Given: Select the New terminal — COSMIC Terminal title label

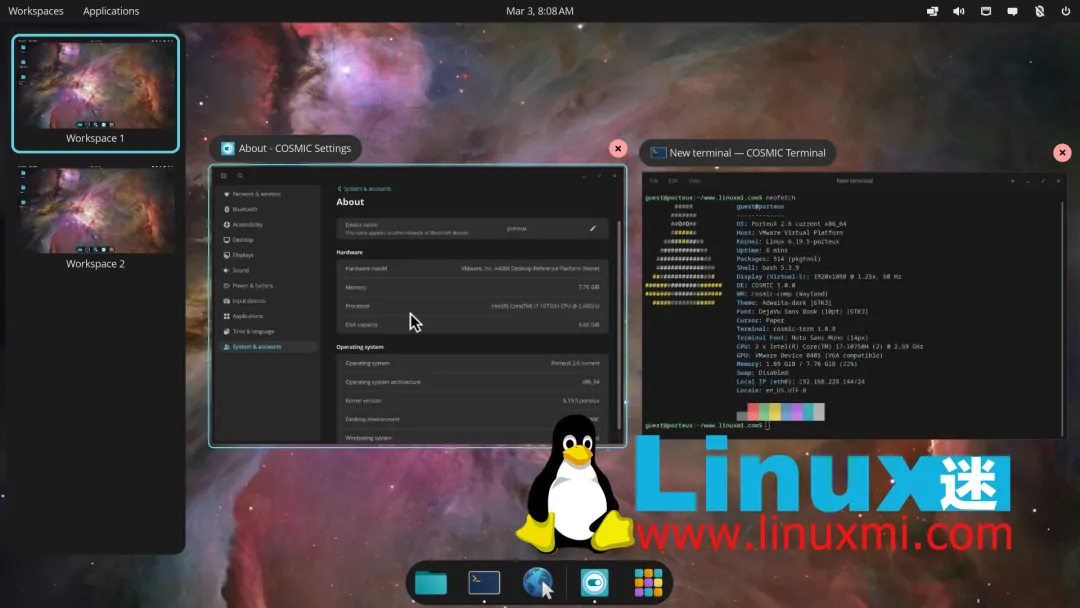Looking at the screenshot, I should click(x=738, y=153).
